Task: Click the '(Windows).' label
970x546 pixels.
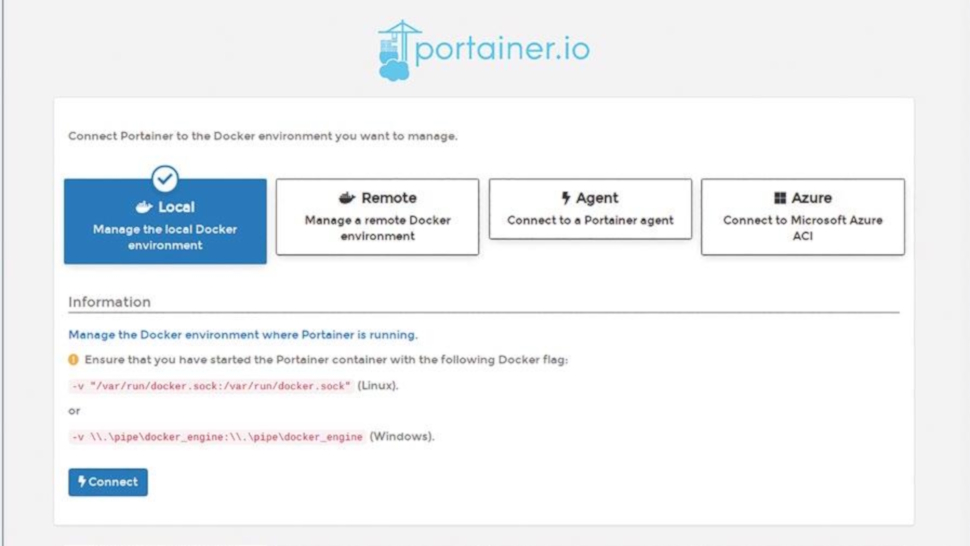Action: pyautogui.click(x=402, y=436)
